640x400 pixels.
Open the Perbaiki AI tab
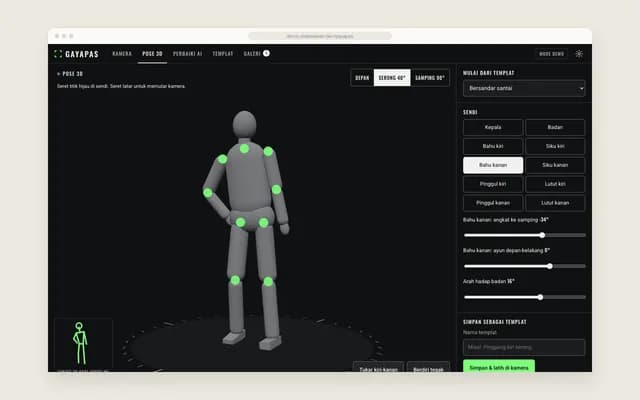187,53
